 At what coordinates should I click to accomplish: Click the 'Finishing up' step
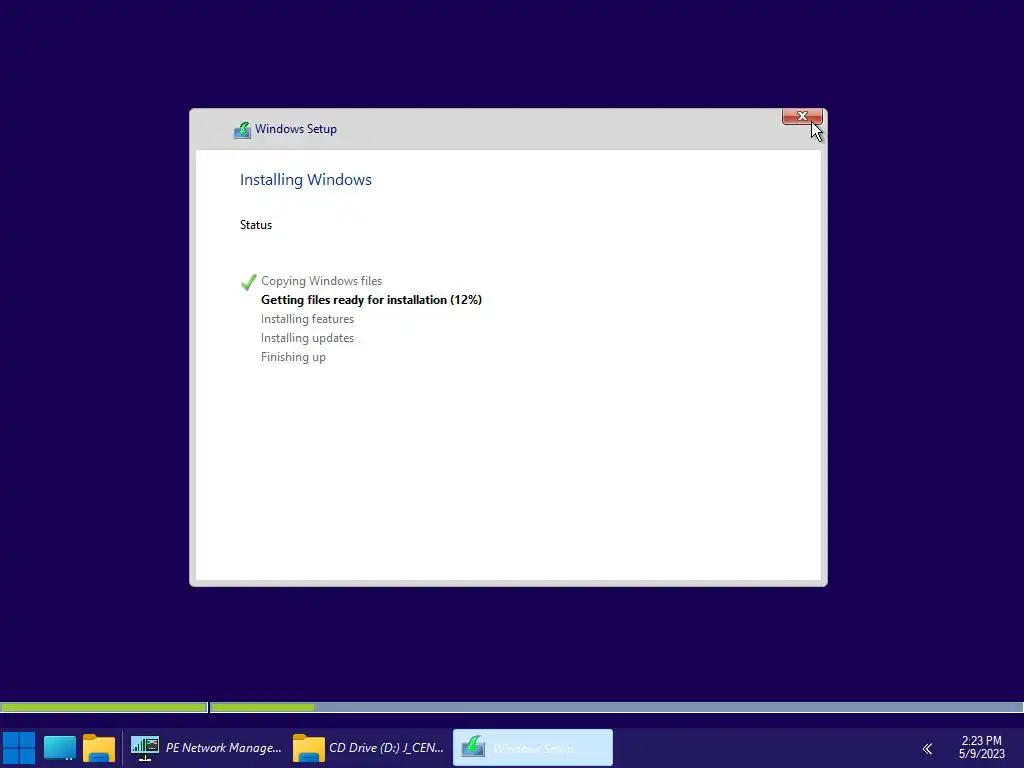point(293,357)
